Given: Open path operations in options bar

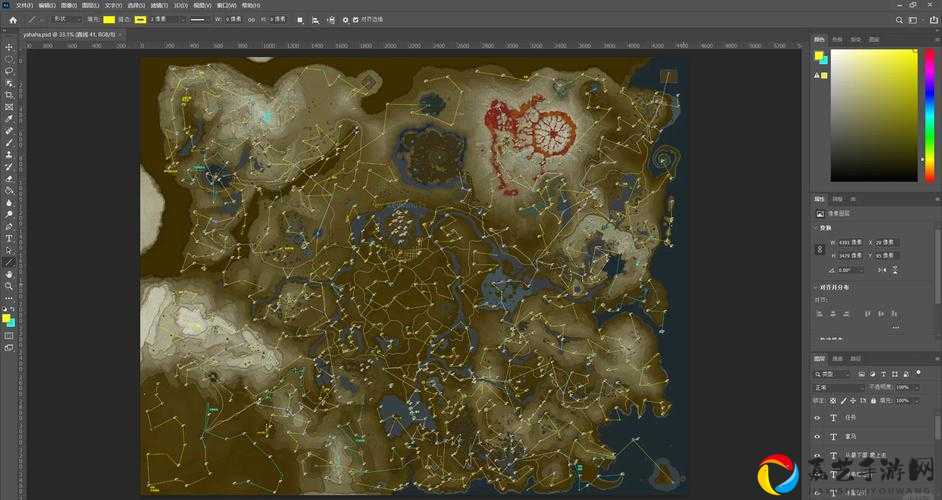Looking at the screenshot, I should [300, 20].
